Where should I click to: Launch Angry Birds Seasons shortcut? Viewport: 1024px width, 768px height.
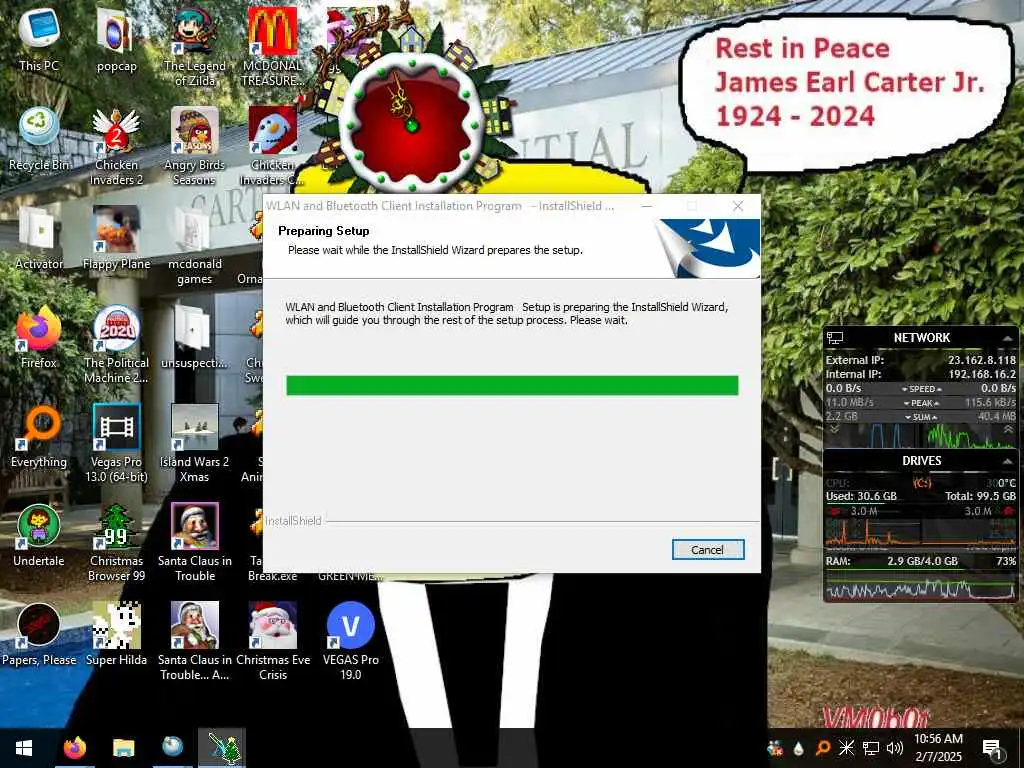tap(195, 145)
